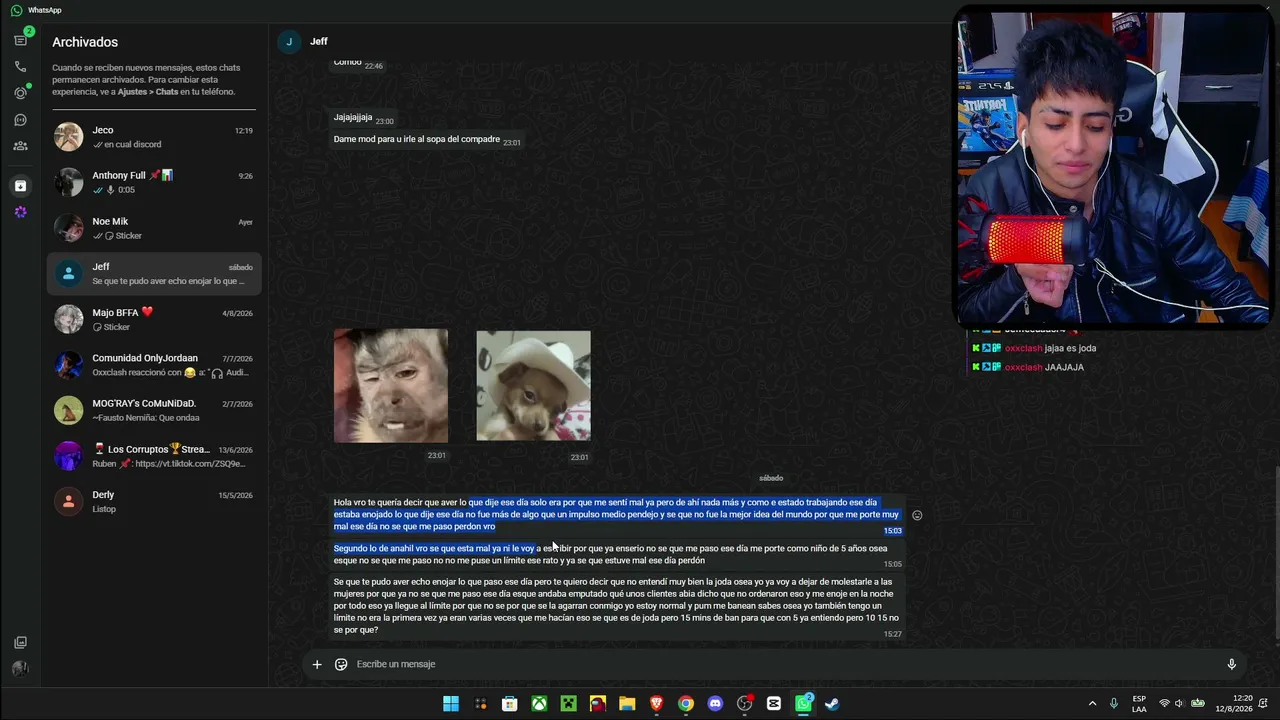The width and height of the screenshot is (1280, 720).
Task: Open the emoji and sticker picker
Action: [341, 664]
